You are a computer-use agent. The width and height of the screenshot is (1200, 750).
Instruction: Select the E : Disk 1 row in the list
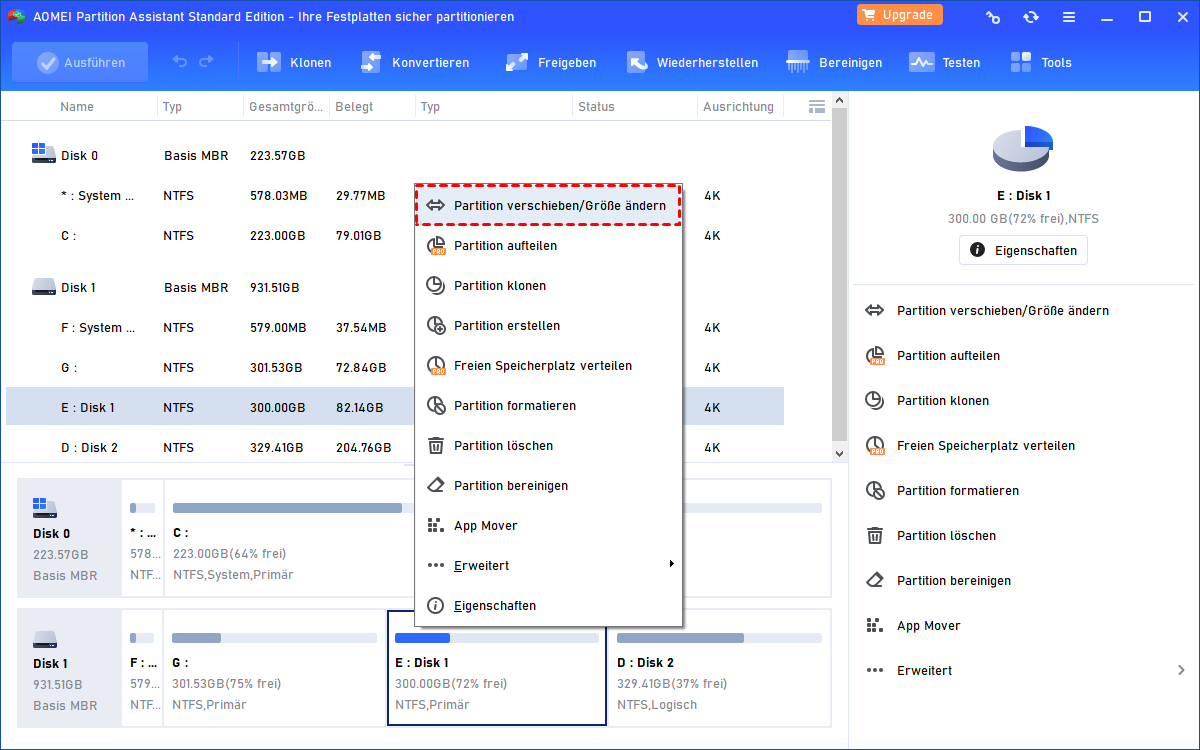pyautogui.click(x=395, y=407)
